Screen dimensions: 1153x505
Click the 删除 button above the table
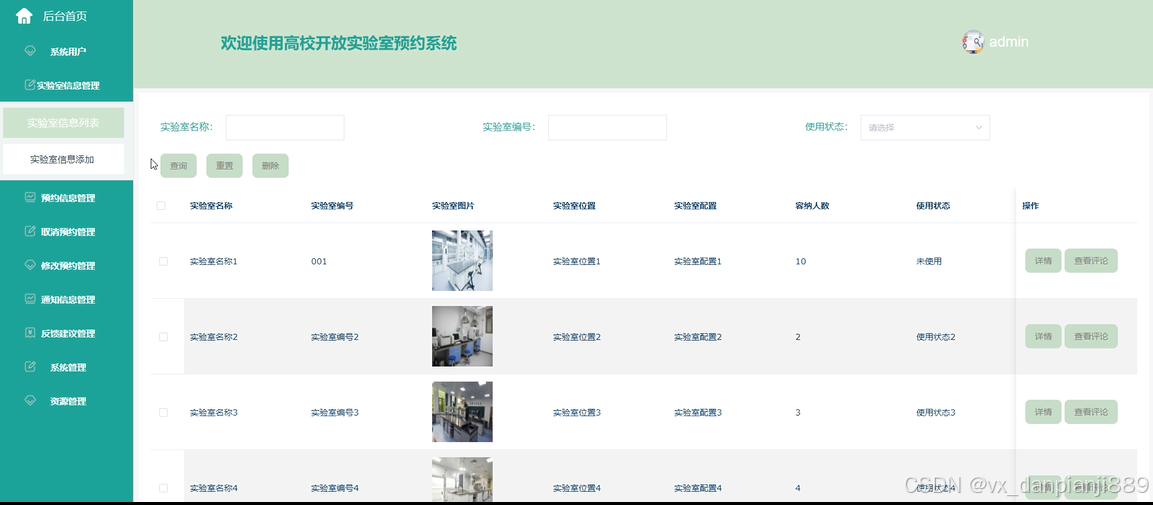point(270,166)
